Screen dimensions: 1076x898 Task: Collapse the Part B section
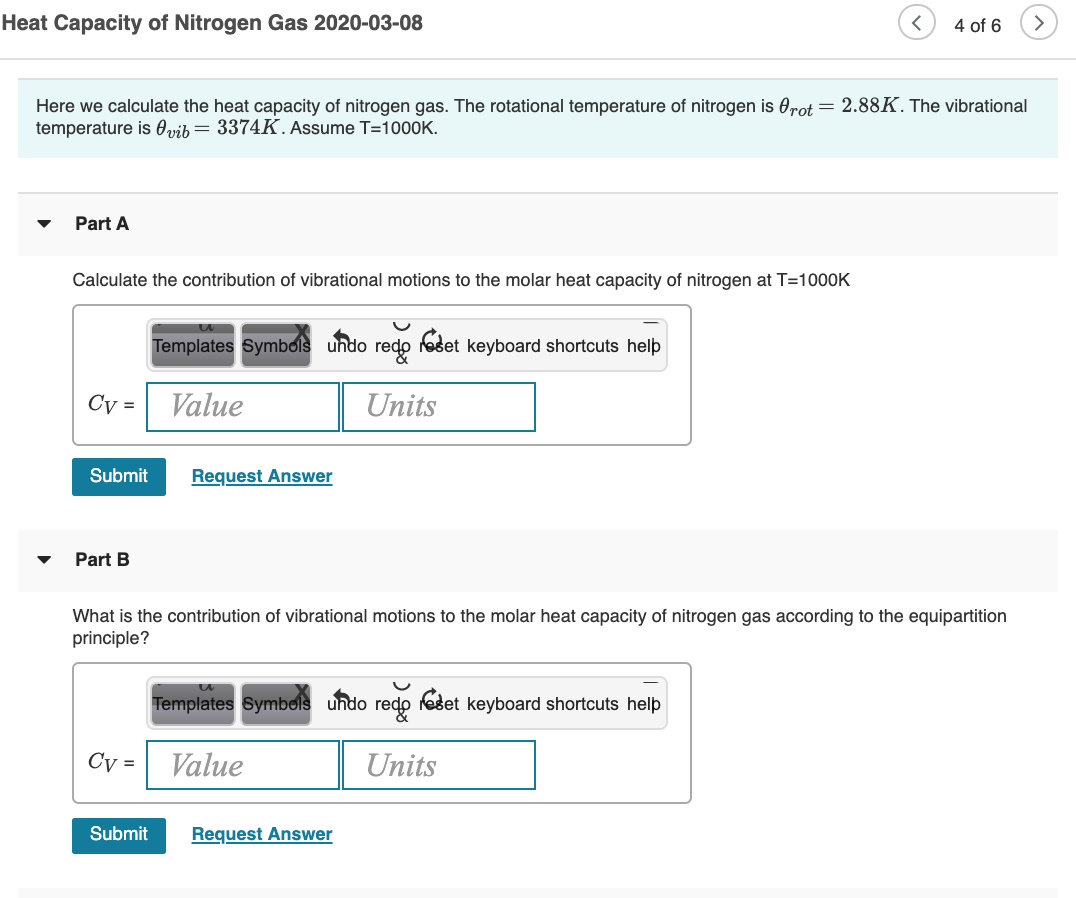pos(43,559)
